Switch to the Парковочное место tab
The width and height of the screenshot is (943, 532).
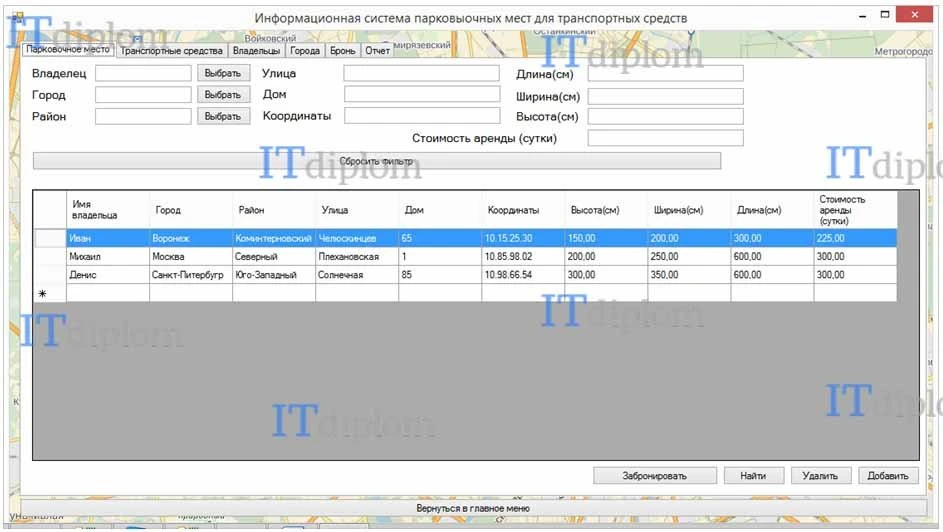pos(68,49)
